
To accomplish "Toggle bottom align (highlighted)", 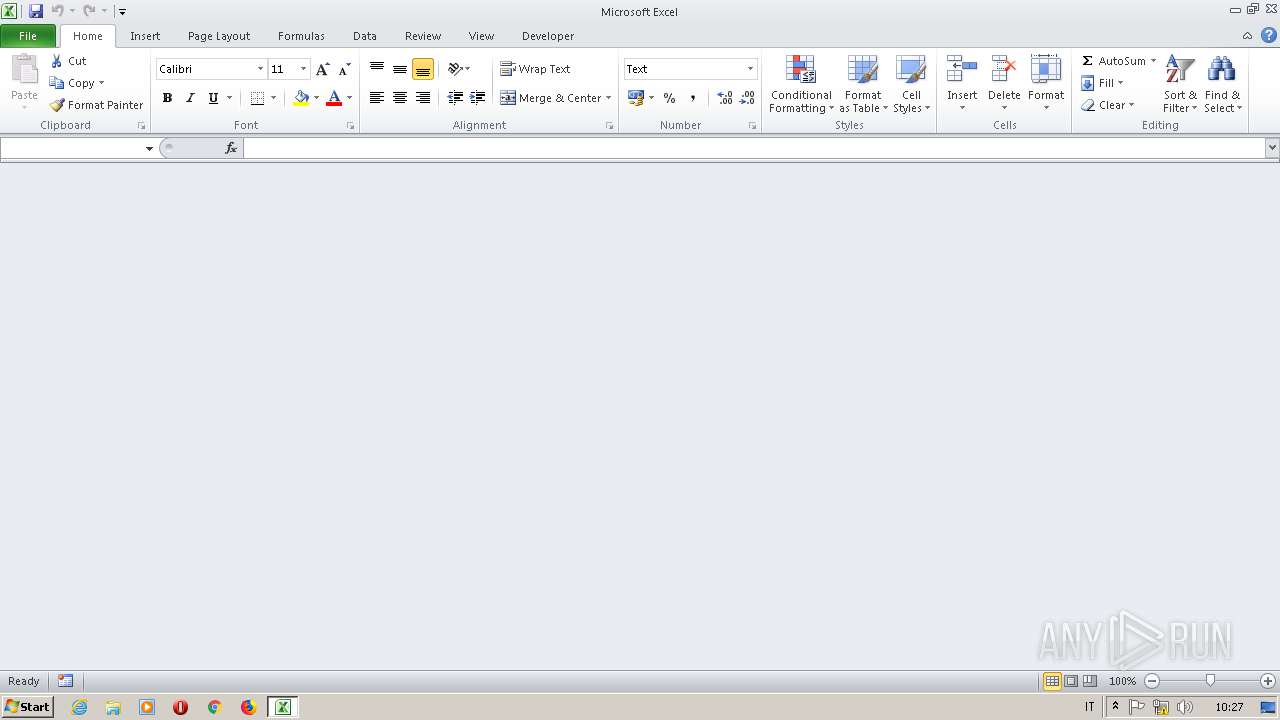I will tap(423, 69).
